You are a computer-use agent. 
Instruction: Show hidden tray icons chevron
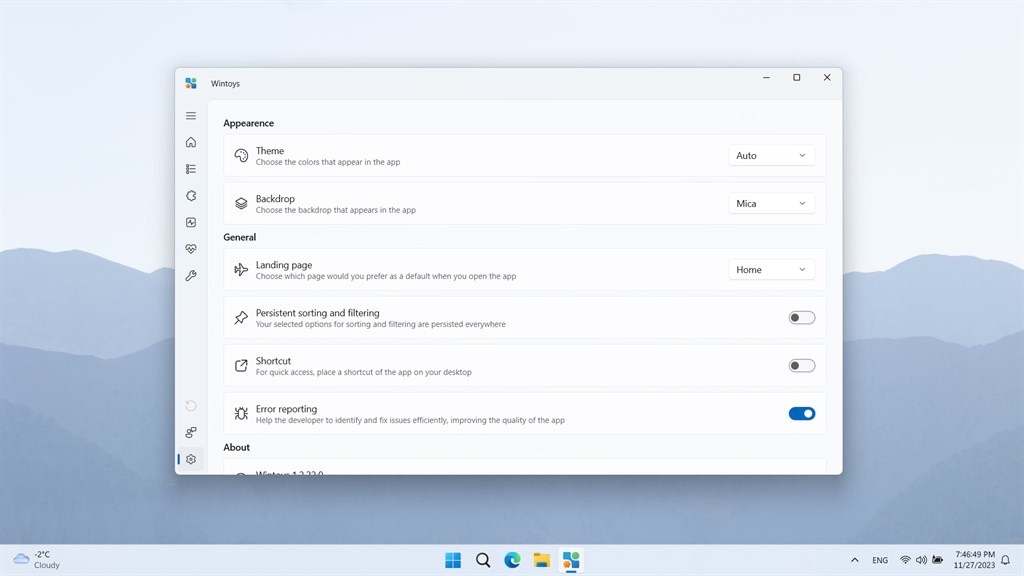(x=854, y=560)
